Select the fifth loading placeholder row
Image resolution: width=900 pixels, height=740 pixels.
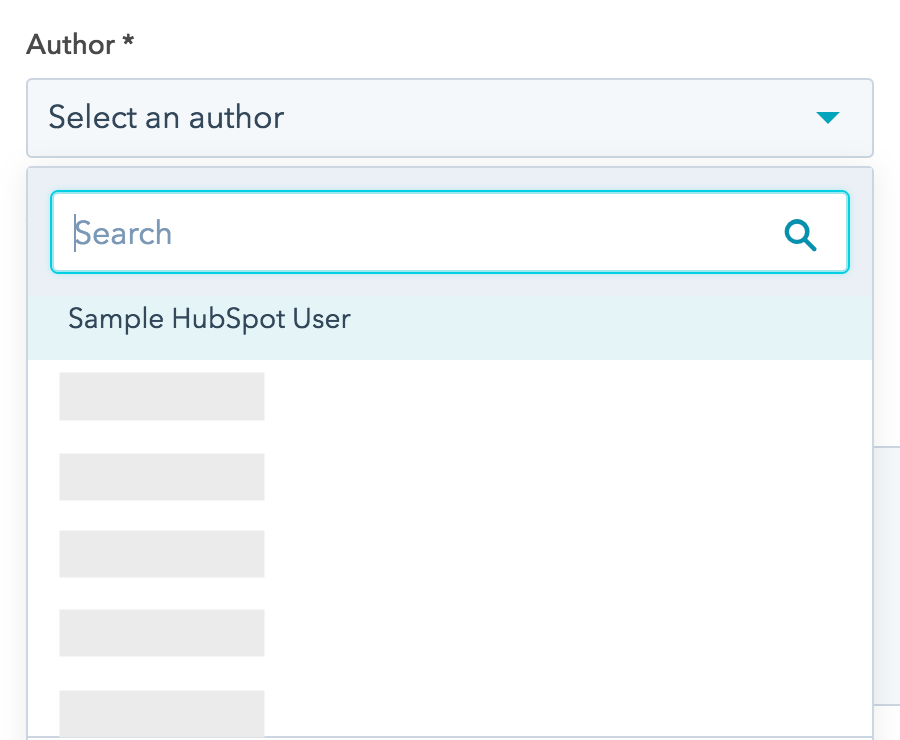162,713
